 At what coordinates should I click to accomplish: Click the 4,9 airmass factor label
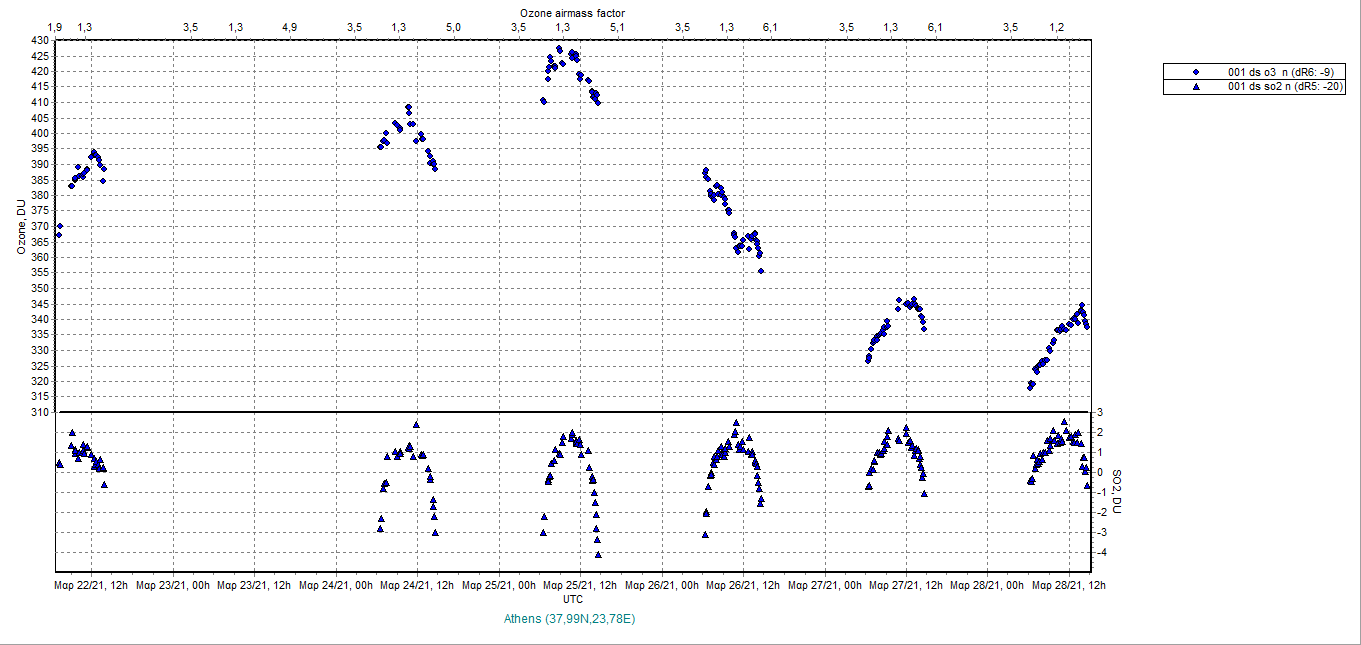pos(289,26)
